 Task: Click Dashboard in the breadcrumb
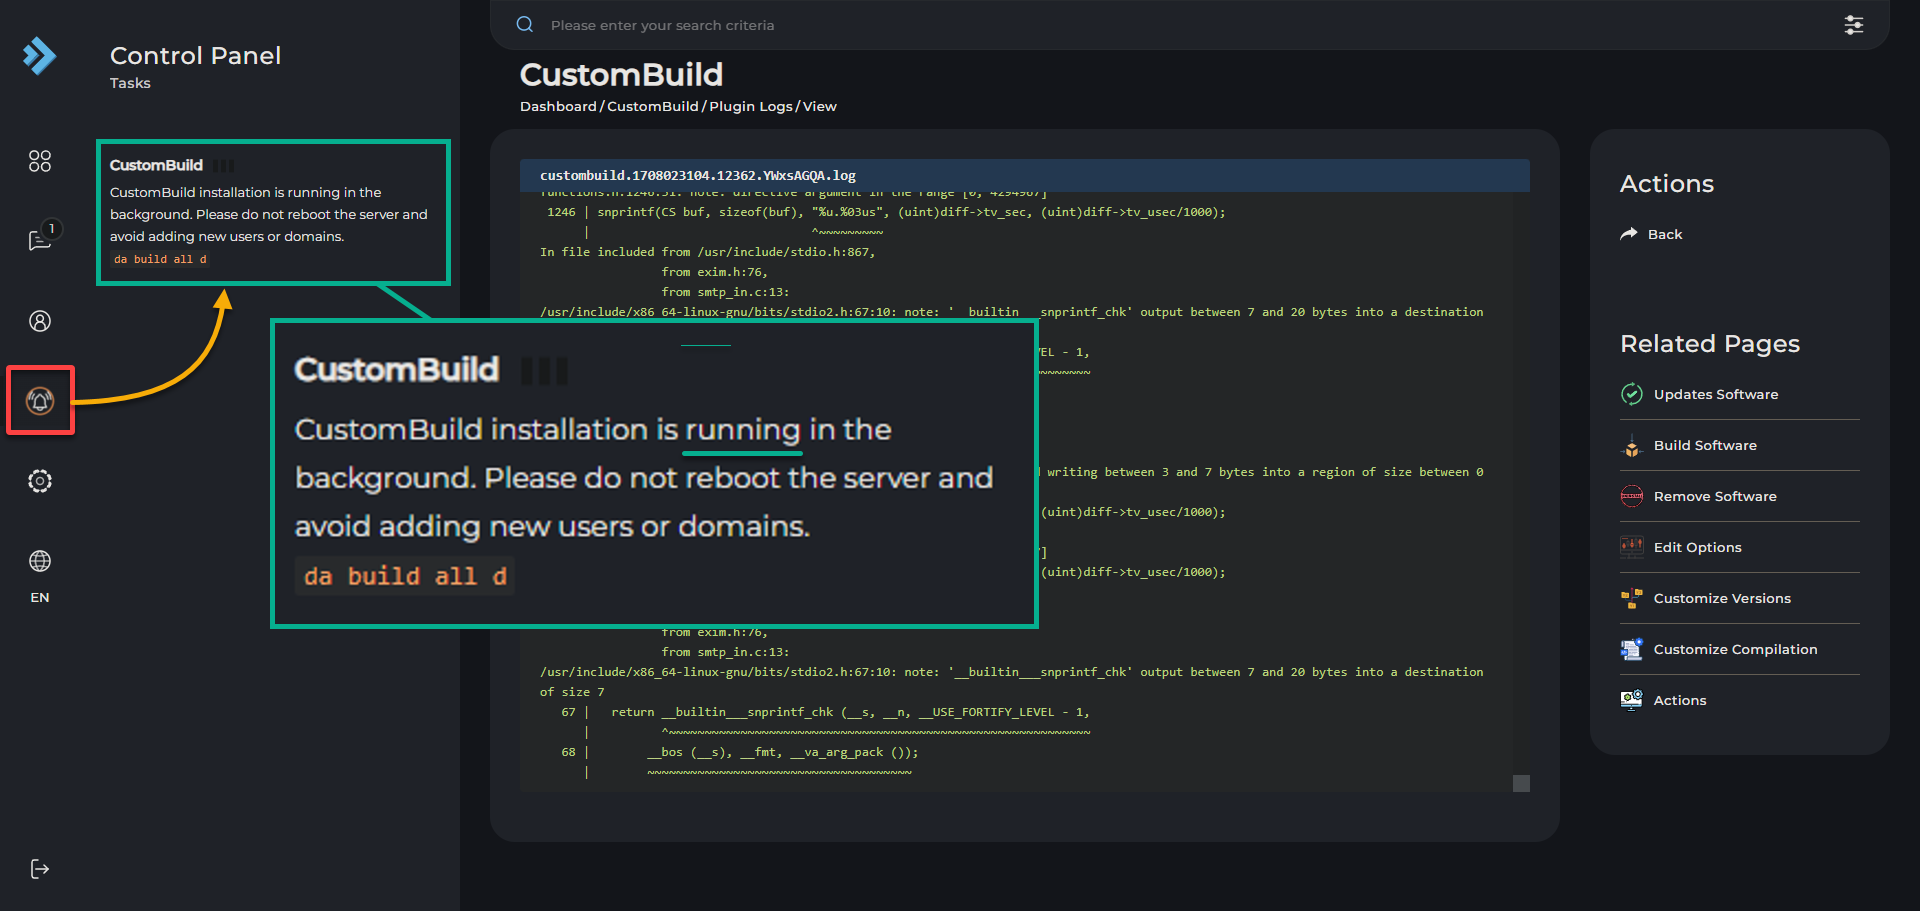point(558,106)
